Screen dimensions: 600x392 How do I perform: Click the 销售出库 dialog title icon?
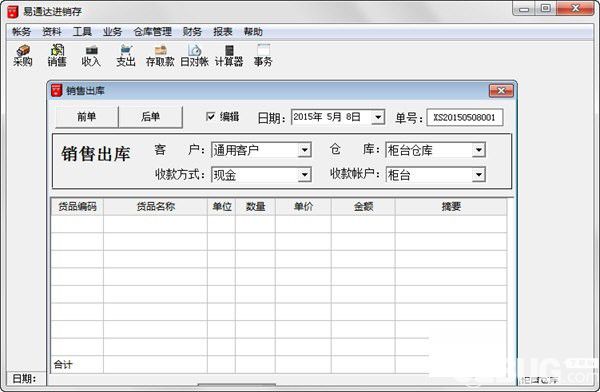[x=57, y=90]
